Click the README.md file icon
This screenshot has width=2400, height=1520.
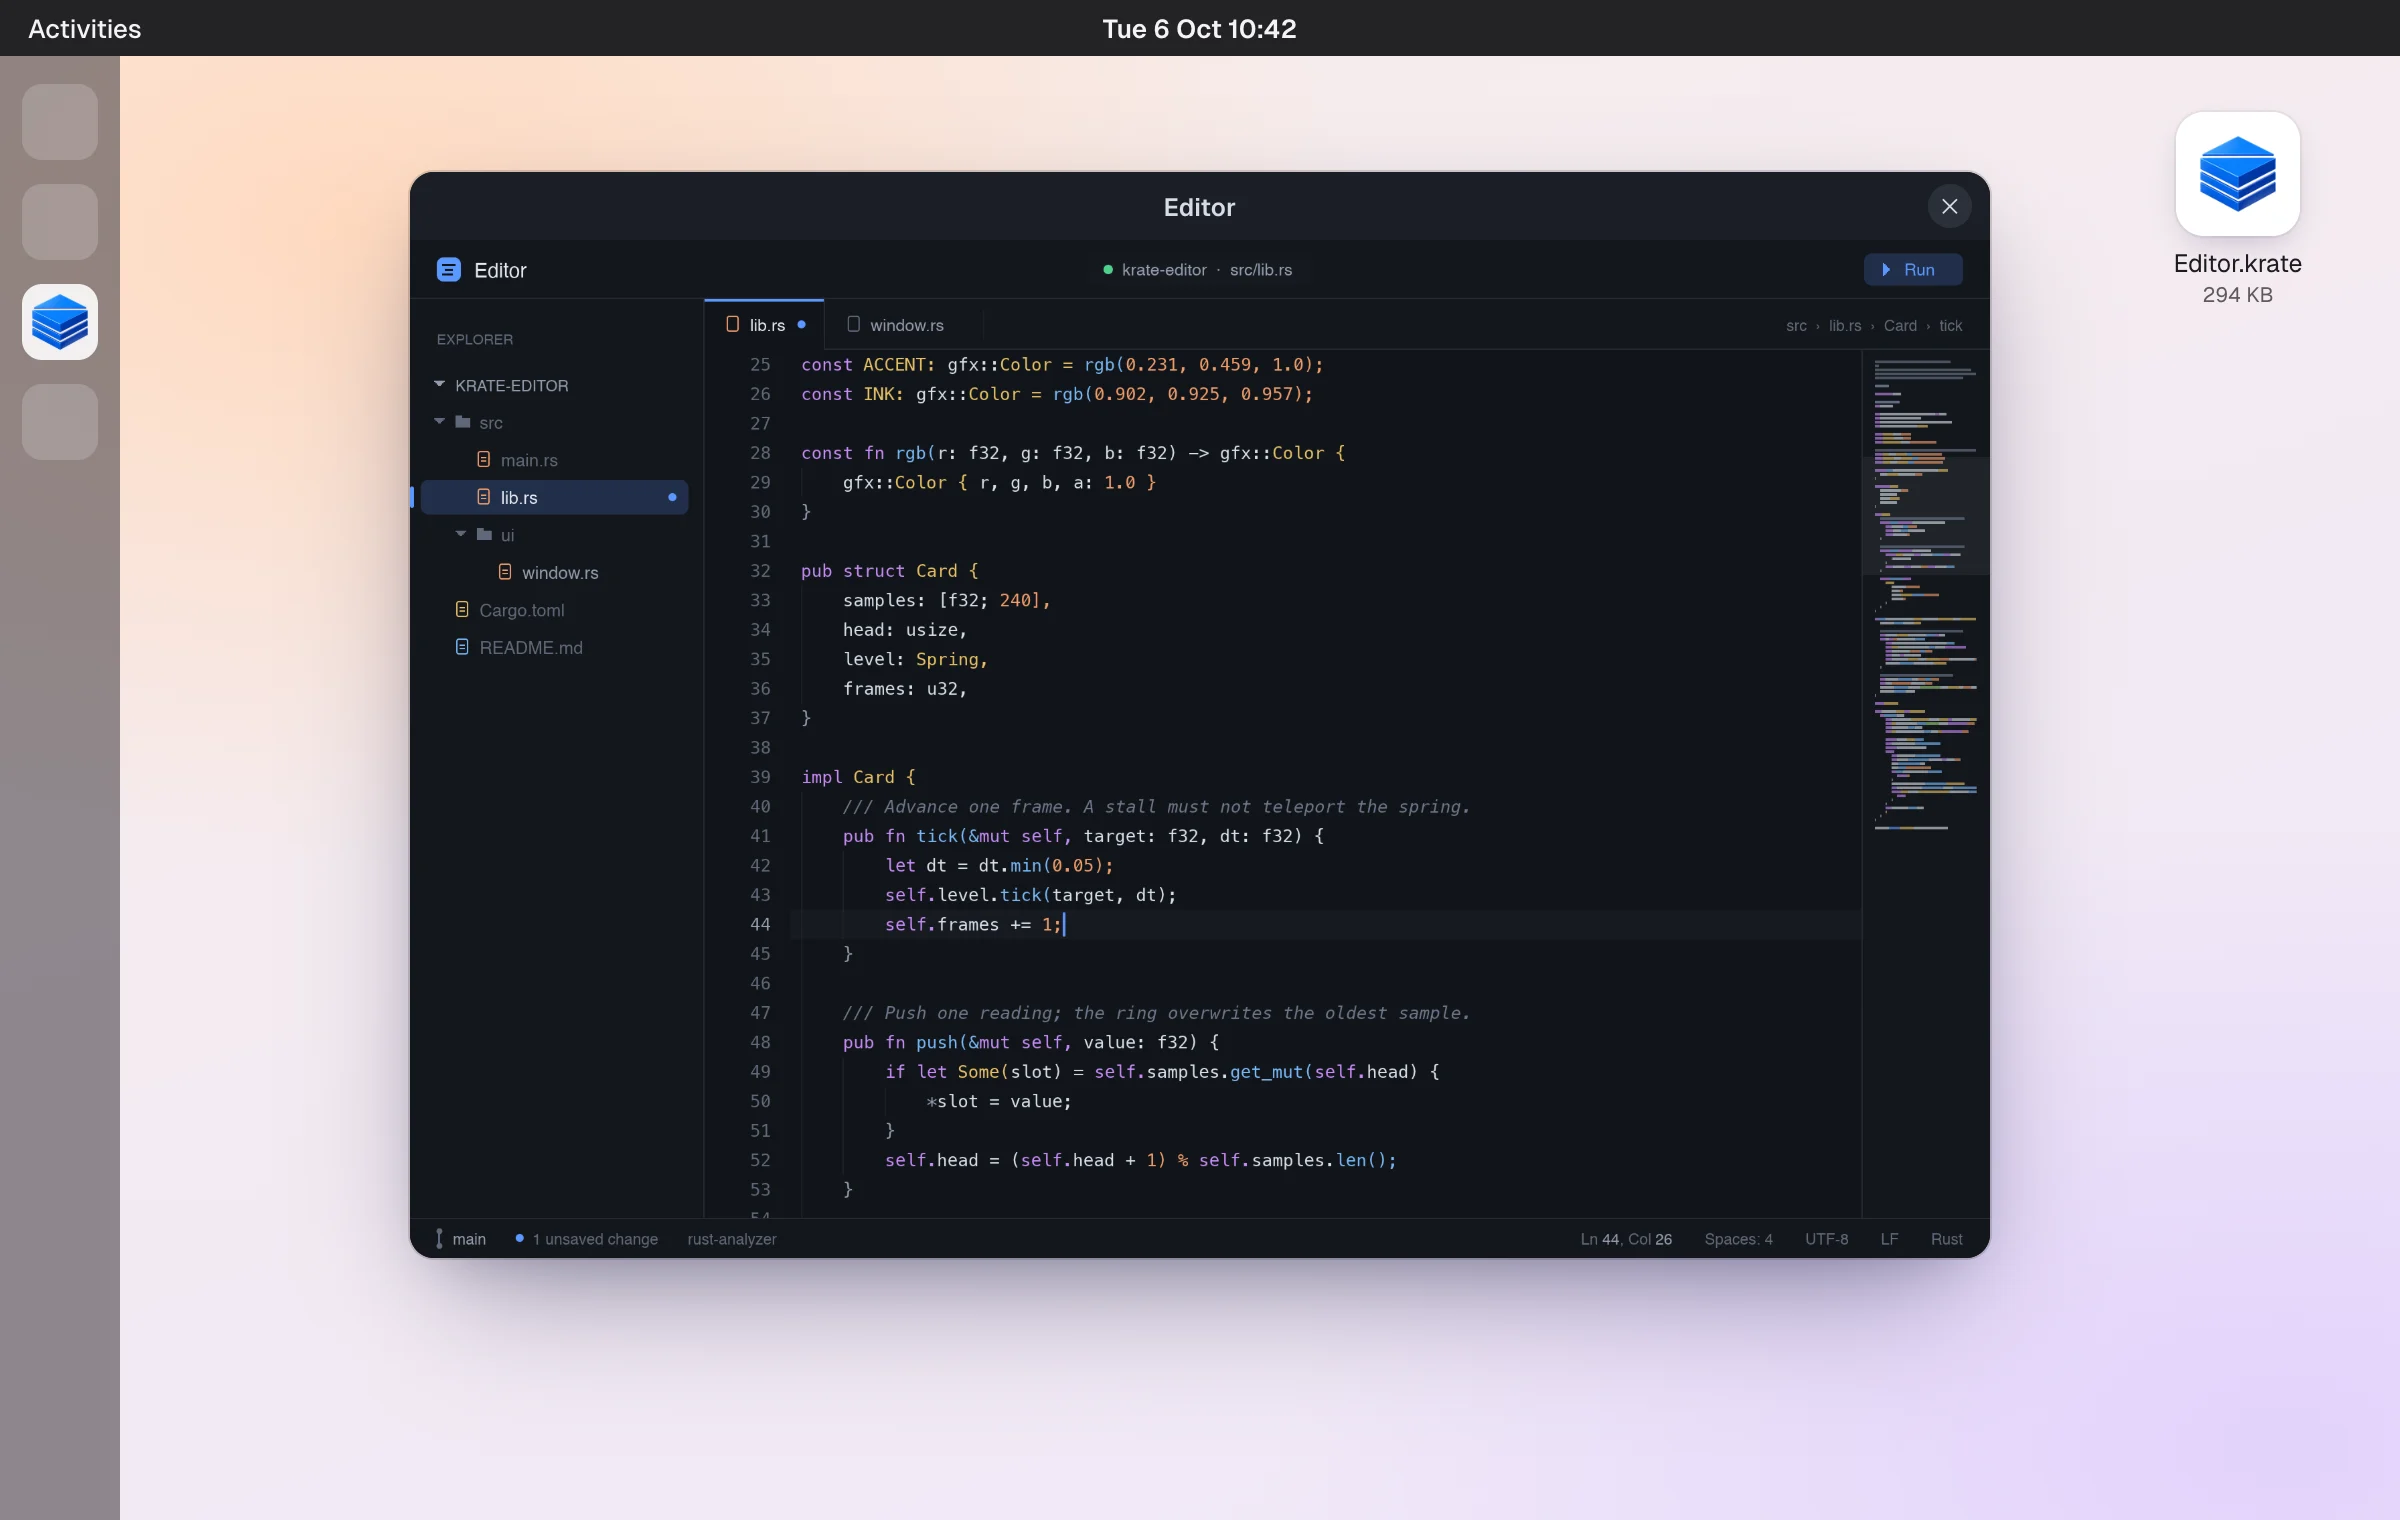[462, 647]
